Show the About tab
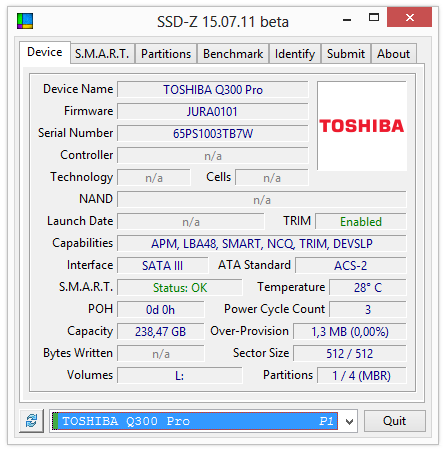This screenshot has height=450, width=446. click(x=393, y=54)
